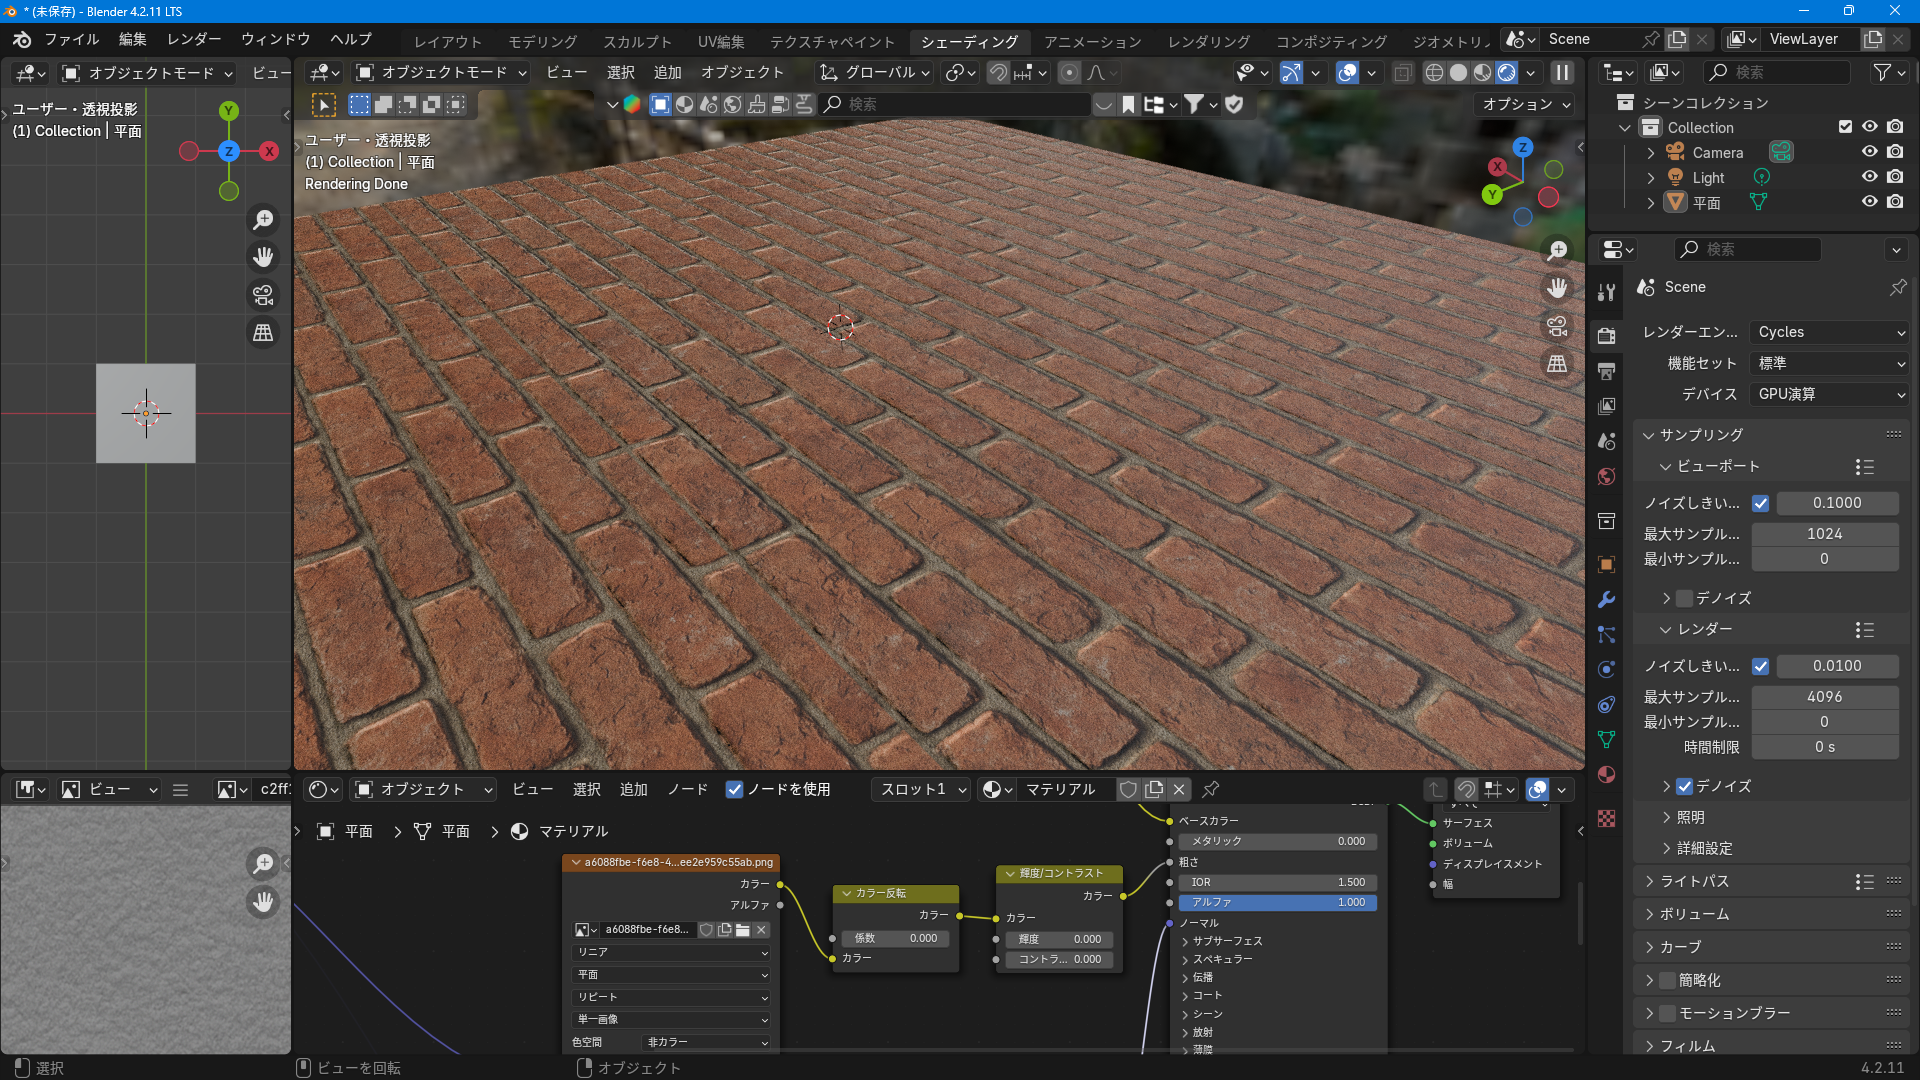1920x1080 pixels.
Task: Disable render デノイズ checkbox
Action: [x=1684, y=786]
